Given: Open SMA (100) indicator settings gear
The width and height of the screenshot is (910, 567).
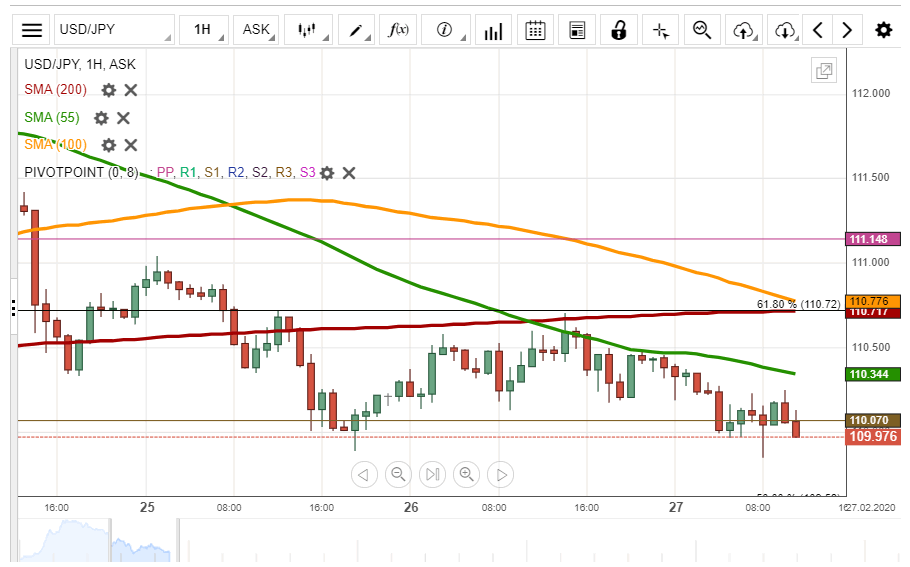Looking at the screenshot, I should coord(109,145).
